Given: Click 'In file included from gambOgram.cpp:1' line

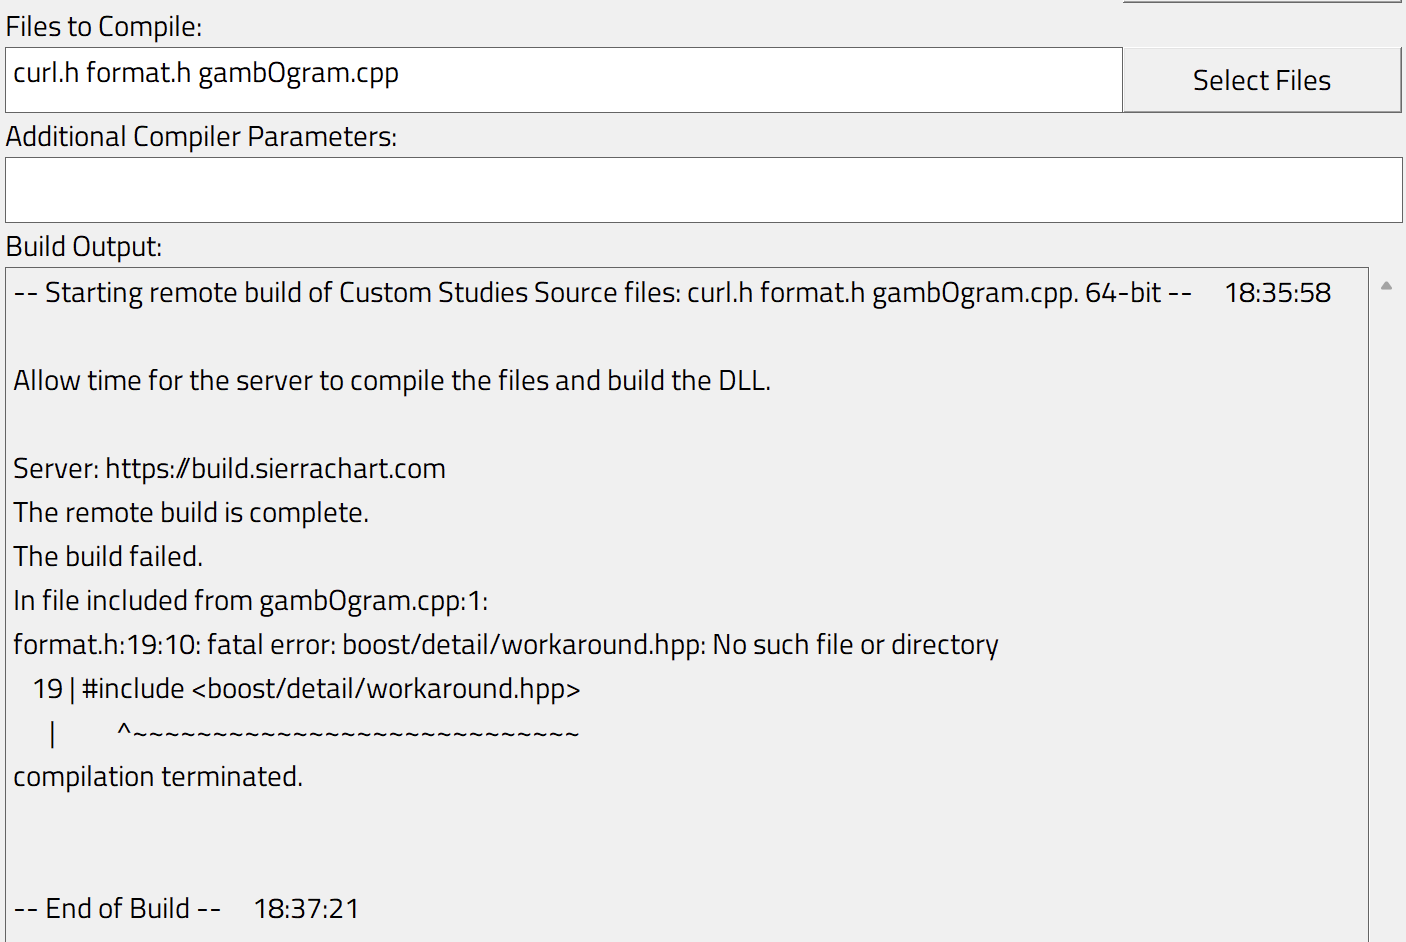Looking at the screenshot, I should pyautogui.click(x=250, y=600).
